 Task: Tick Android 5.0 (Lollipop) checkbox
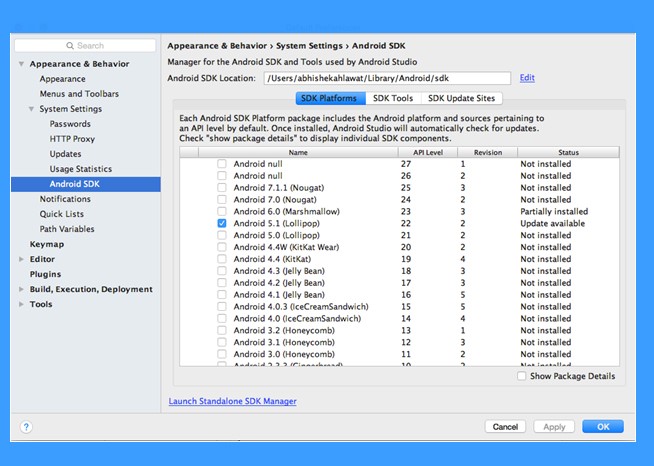pos(222,235)
